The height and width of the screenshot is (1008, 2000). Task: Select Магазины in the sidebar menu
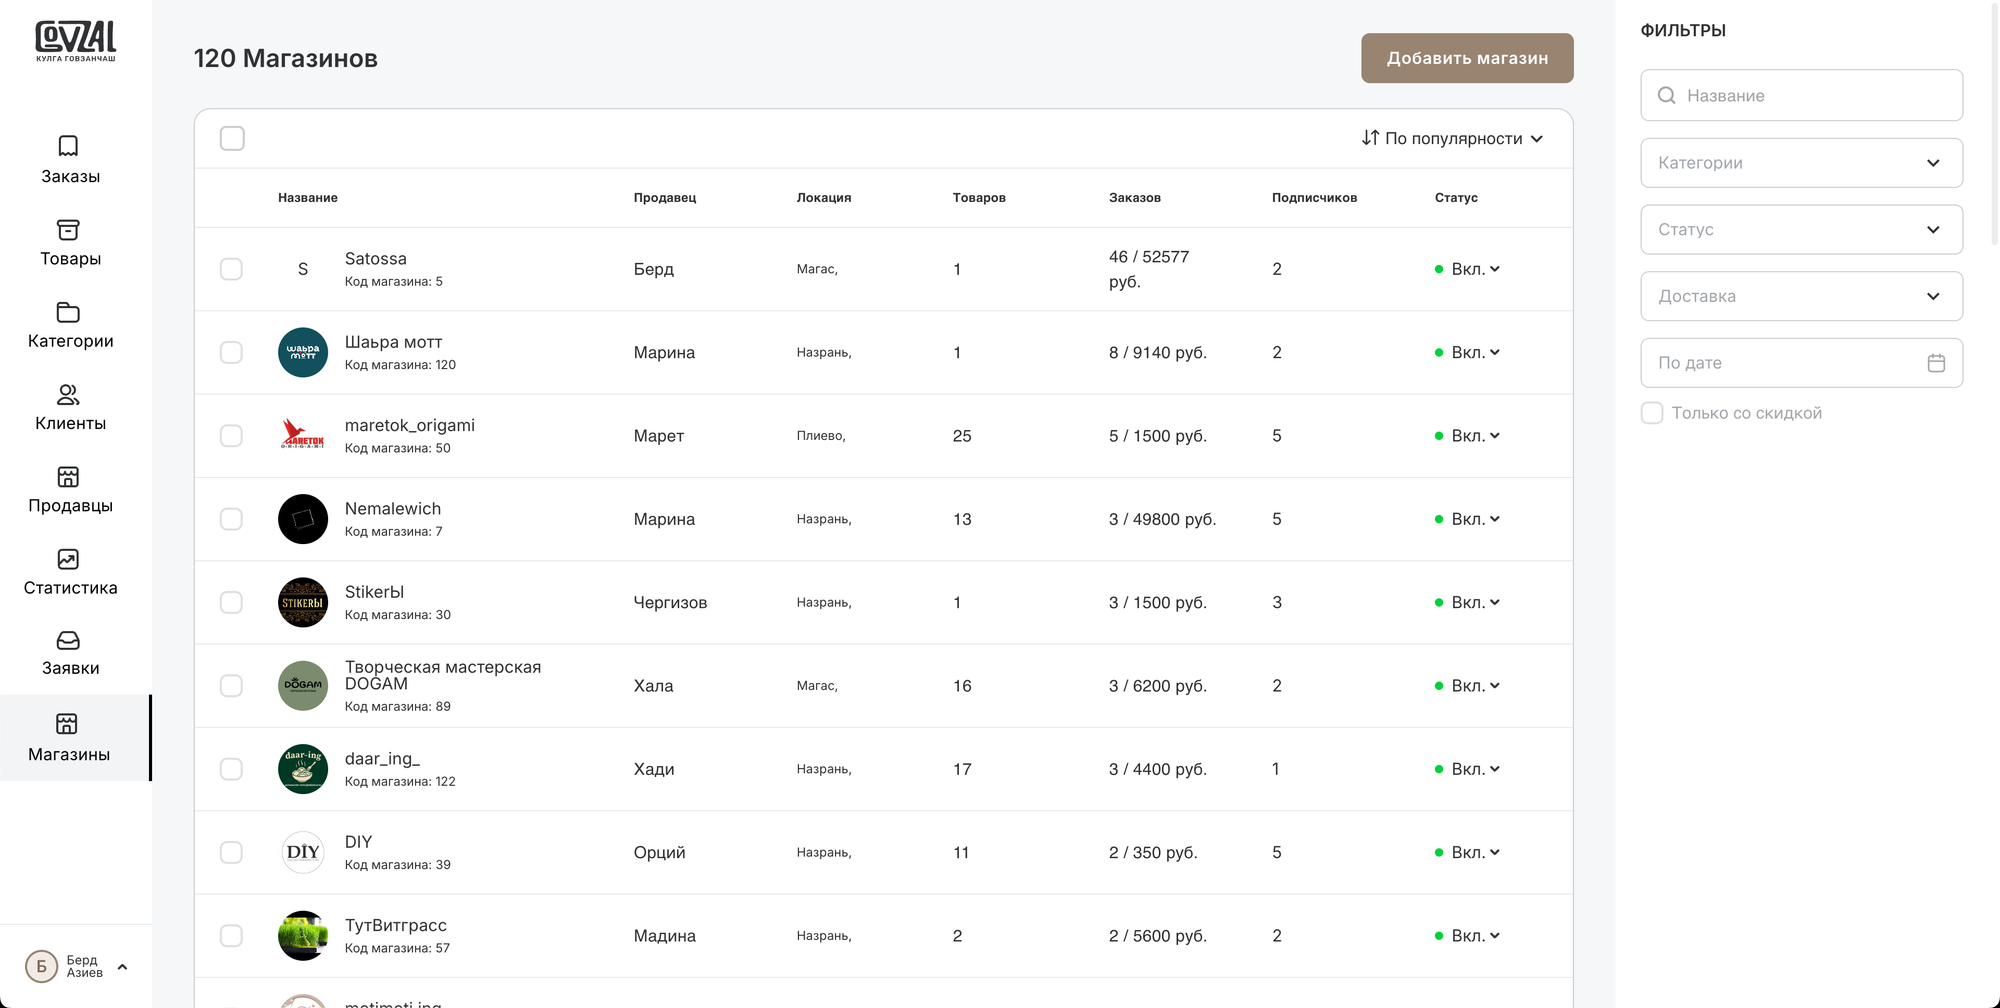68,738
